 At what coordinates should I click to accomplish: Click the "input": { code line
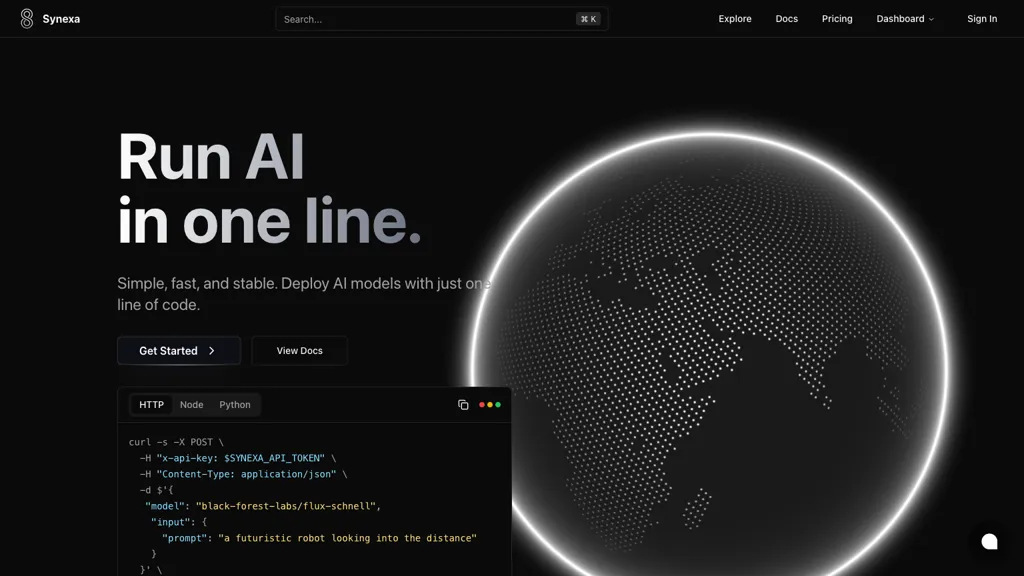click(x=178, y=522)
